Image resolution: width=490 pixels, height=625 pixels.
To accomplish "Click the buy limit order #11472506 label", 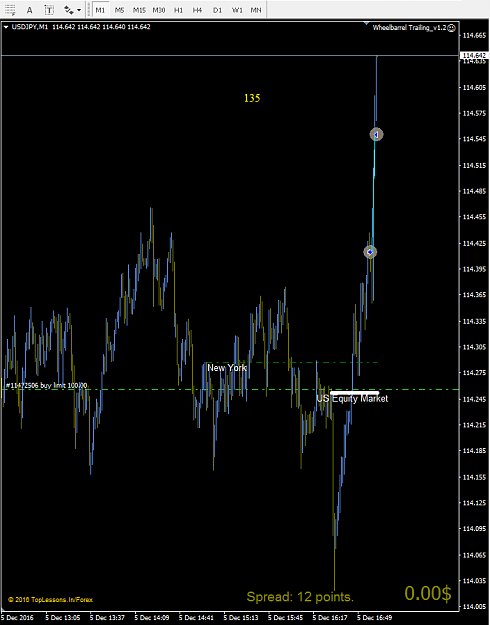I will [x=47, y=385].
